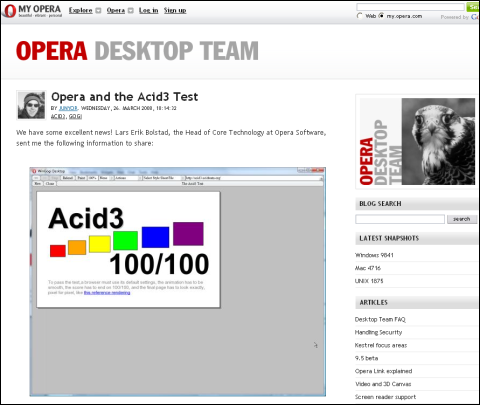This screenshot has height=405, width=480.
Task: Click the author avatar photo
Action: tap(31, 105)
